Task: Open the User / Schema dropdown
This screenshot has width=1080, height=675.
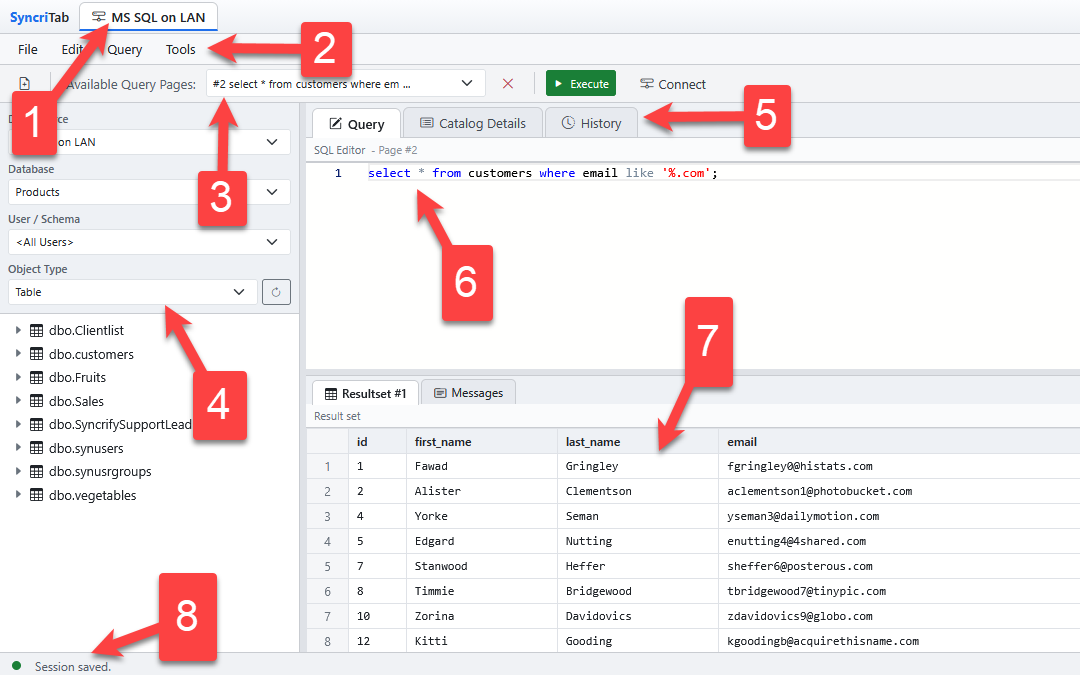Action: click(x=149, y=242)
